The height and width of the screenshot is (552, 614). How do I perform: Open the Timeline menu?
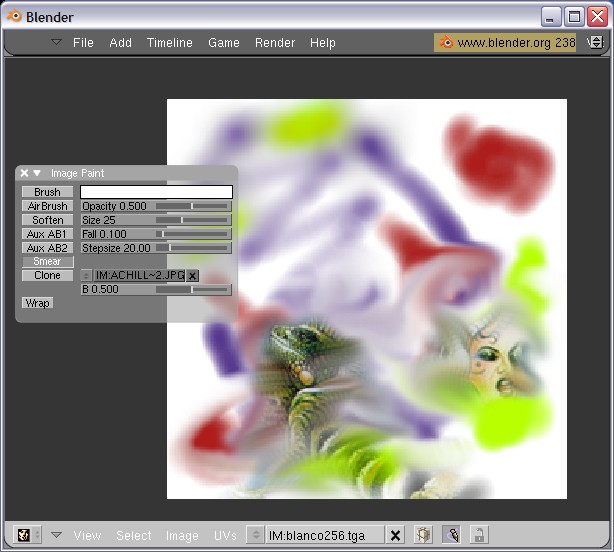[170, 42]
